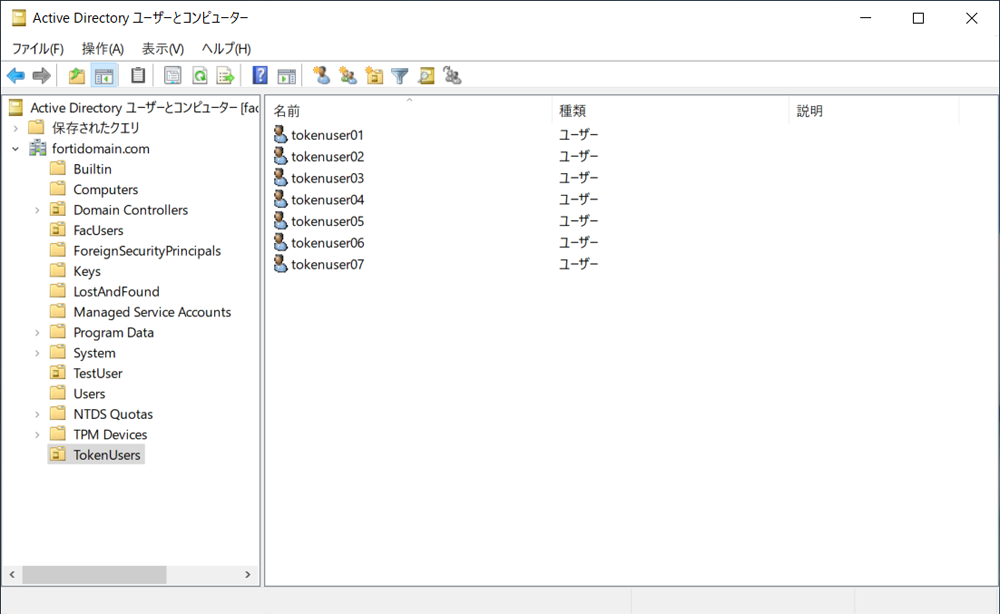Screen dimensions: 1000x614
Task: Open filter options with the funnel icon
Action: pos(400,76)
